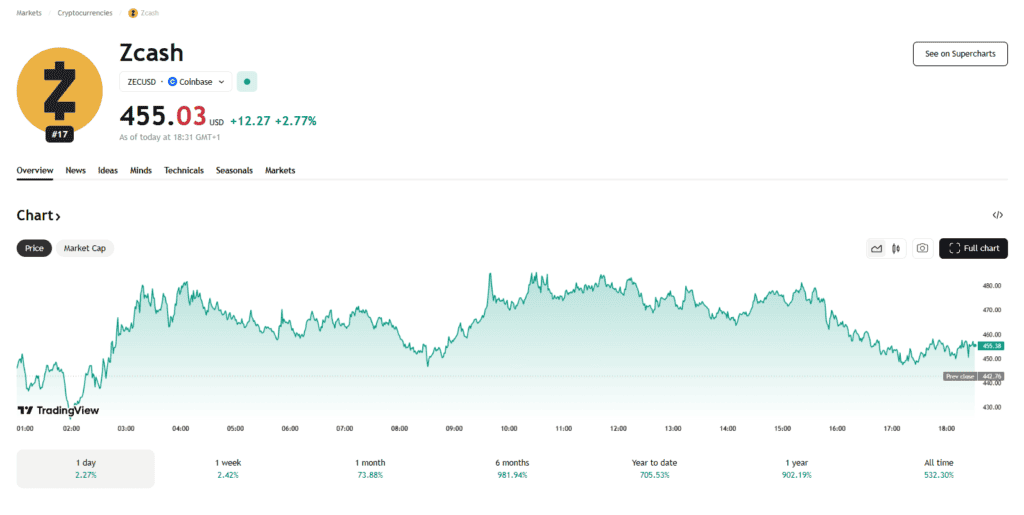Click the #17 rank badge
Screen dimensions: 1024x515
click(x=60, y=134)
